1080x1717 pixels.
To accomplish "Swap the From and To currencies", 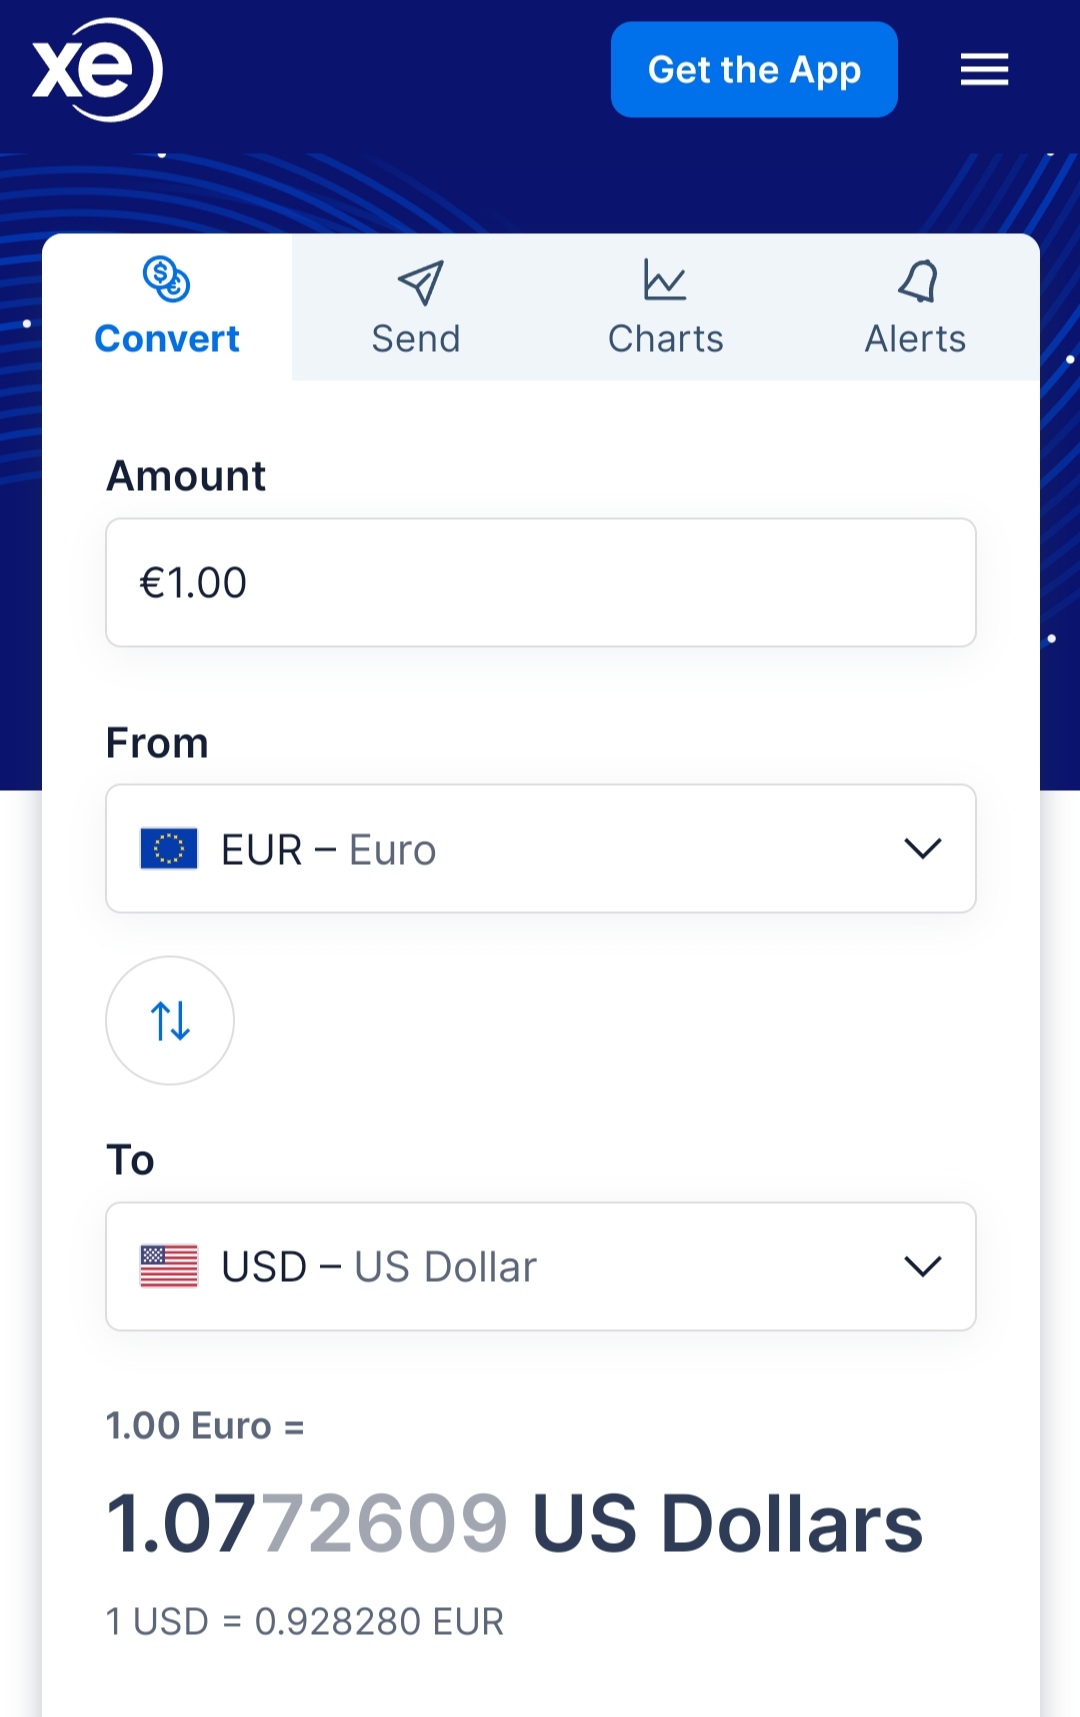I will click(170, 1021).
